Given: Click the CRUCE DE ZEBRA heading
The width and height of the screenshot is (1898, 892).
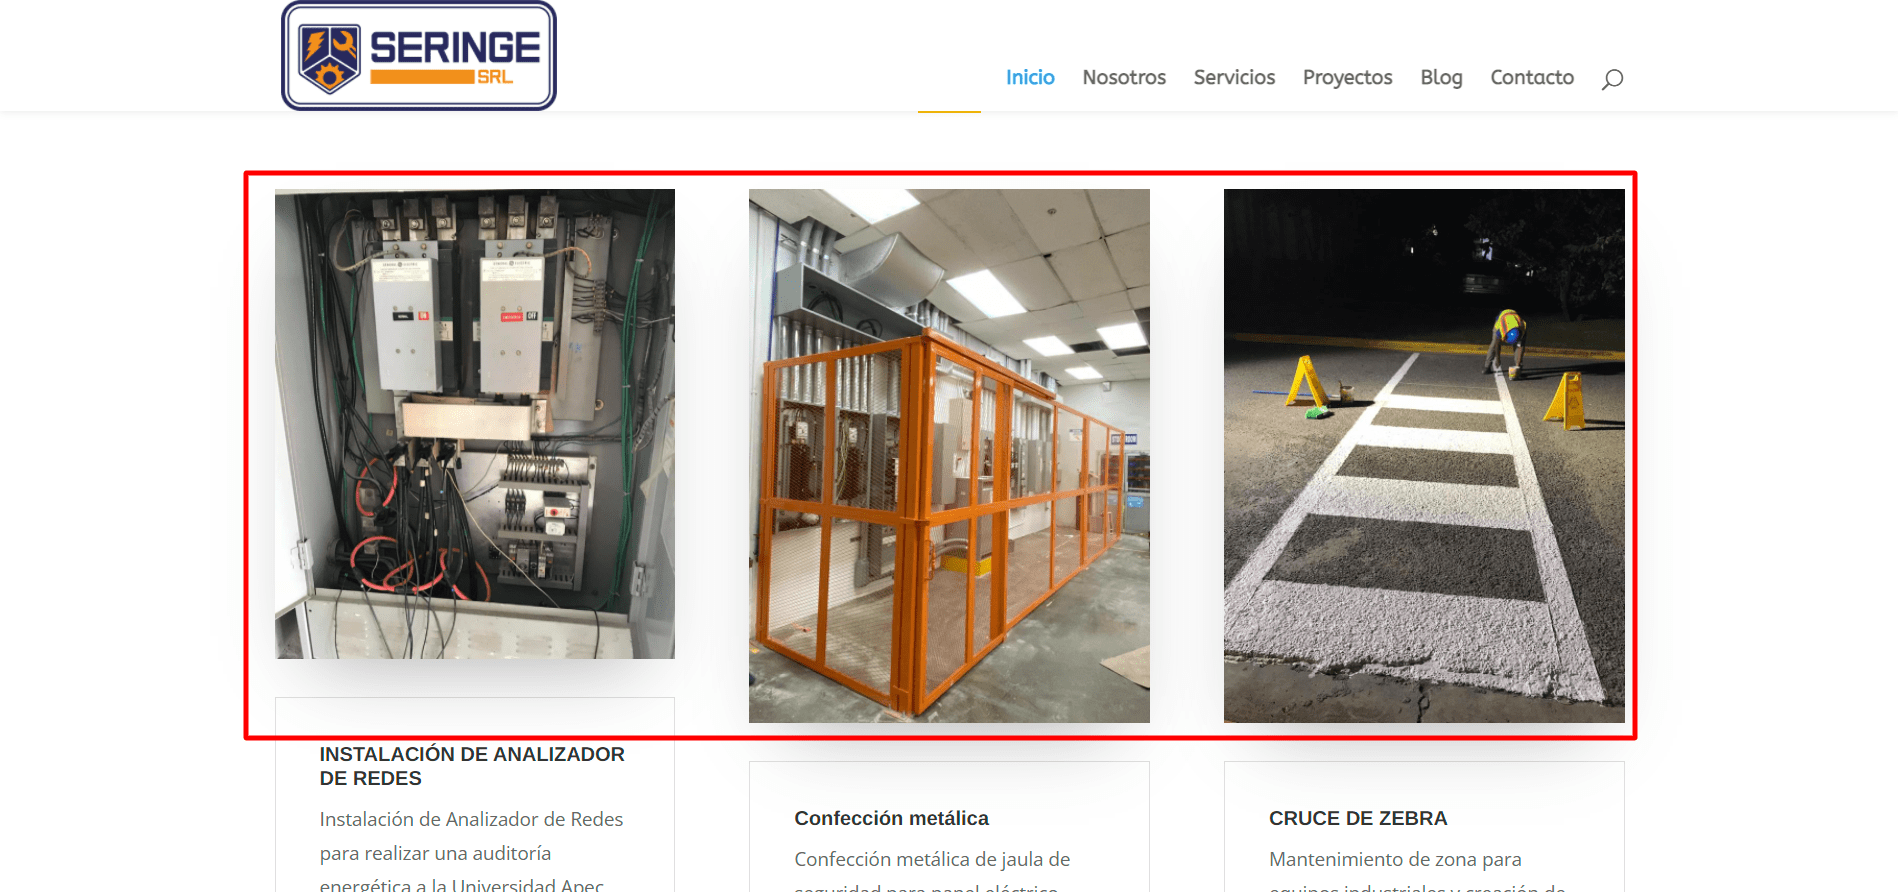Looking at the screenshot, I should 1358,818.
